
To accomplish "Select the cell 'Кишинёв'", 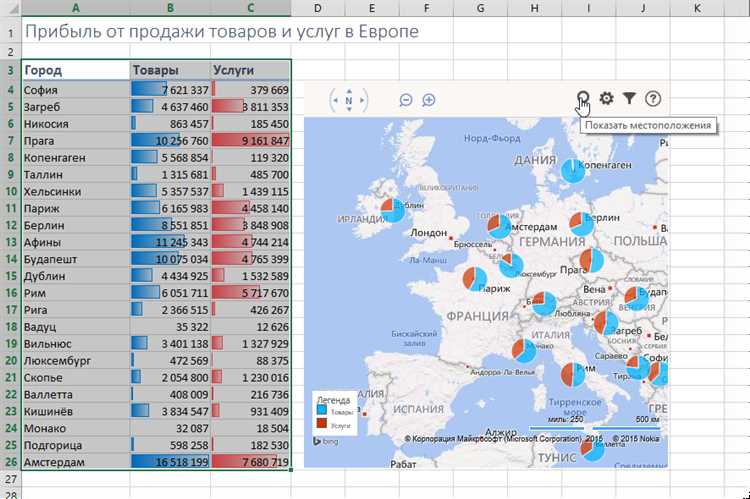I will tap(76, 411).
